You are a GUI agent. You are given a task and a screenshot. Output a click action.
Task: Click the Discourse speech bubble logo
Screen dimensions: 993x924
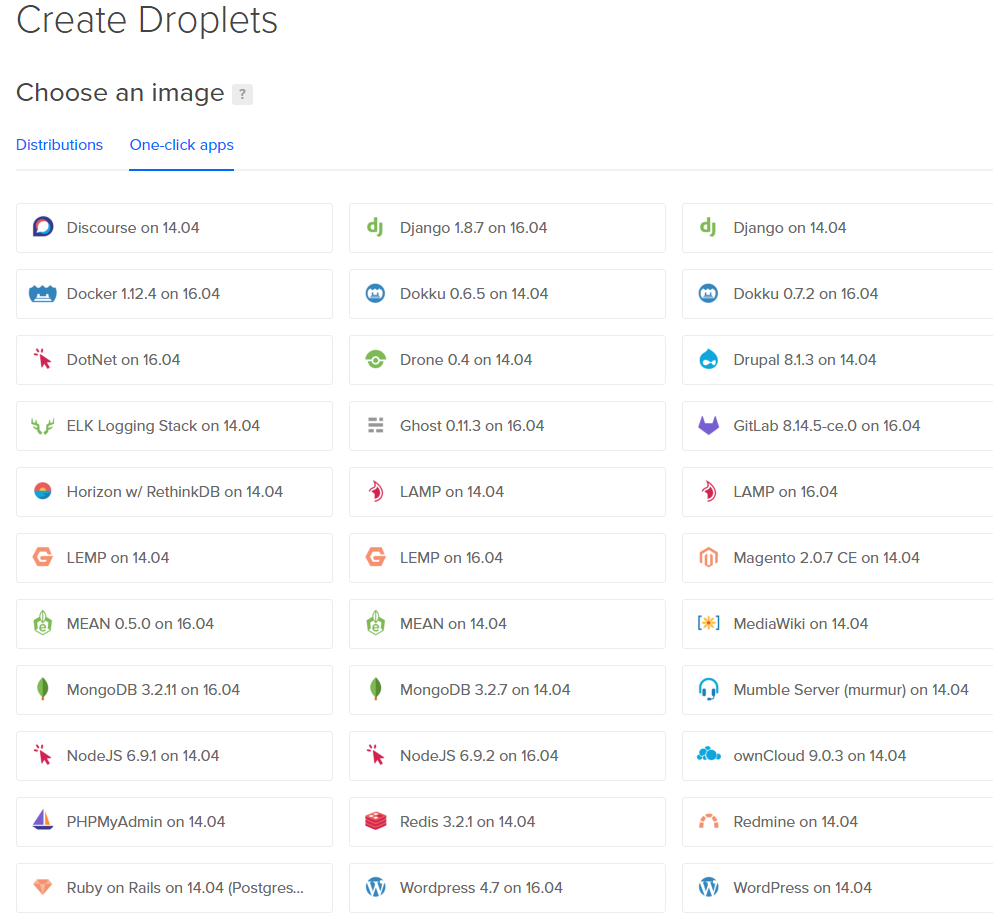click(43, 227)
